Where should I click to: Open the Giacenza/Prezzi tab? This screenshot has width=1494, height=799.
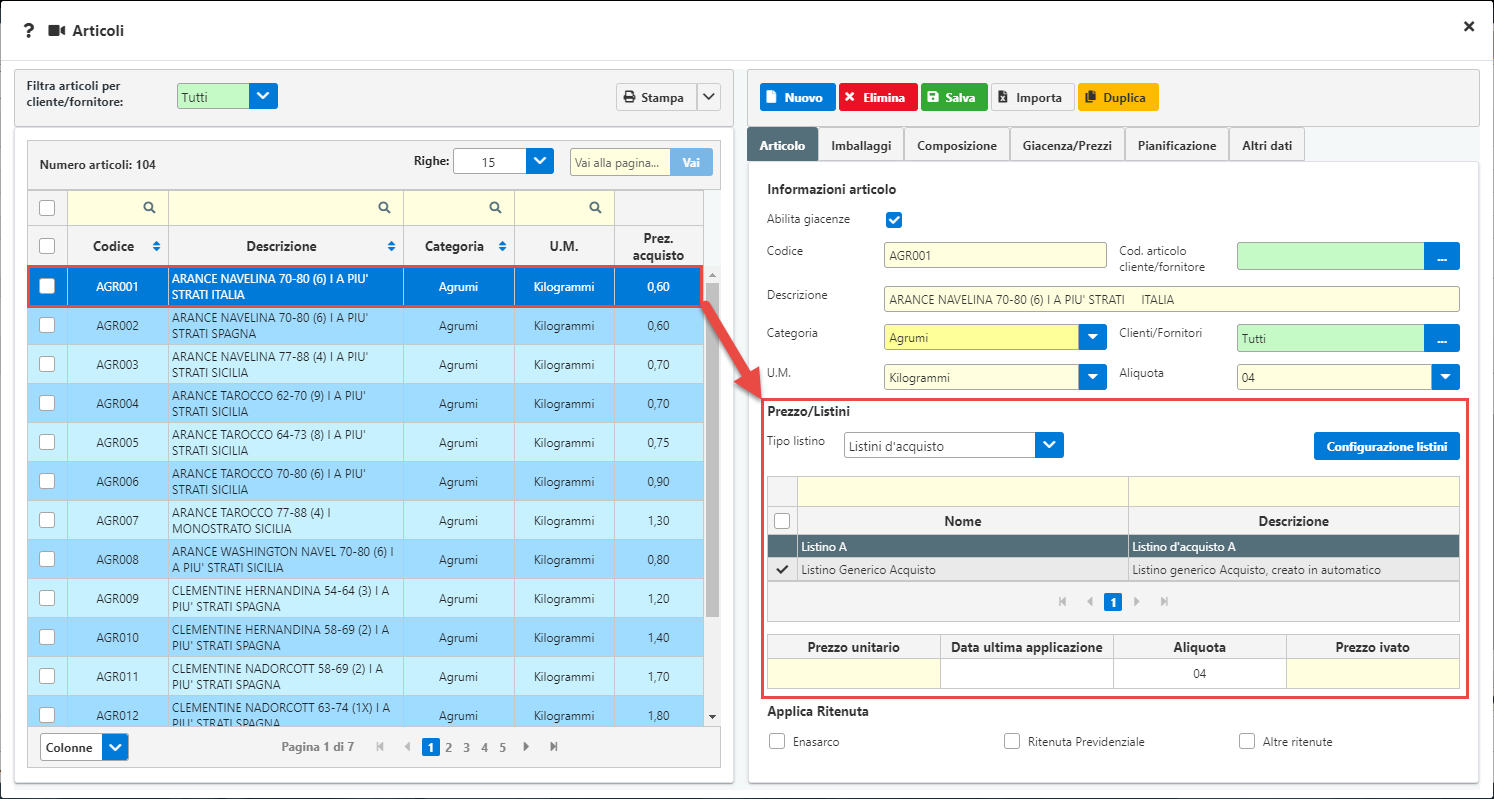pyautogui.click(x=1066, y=145)
